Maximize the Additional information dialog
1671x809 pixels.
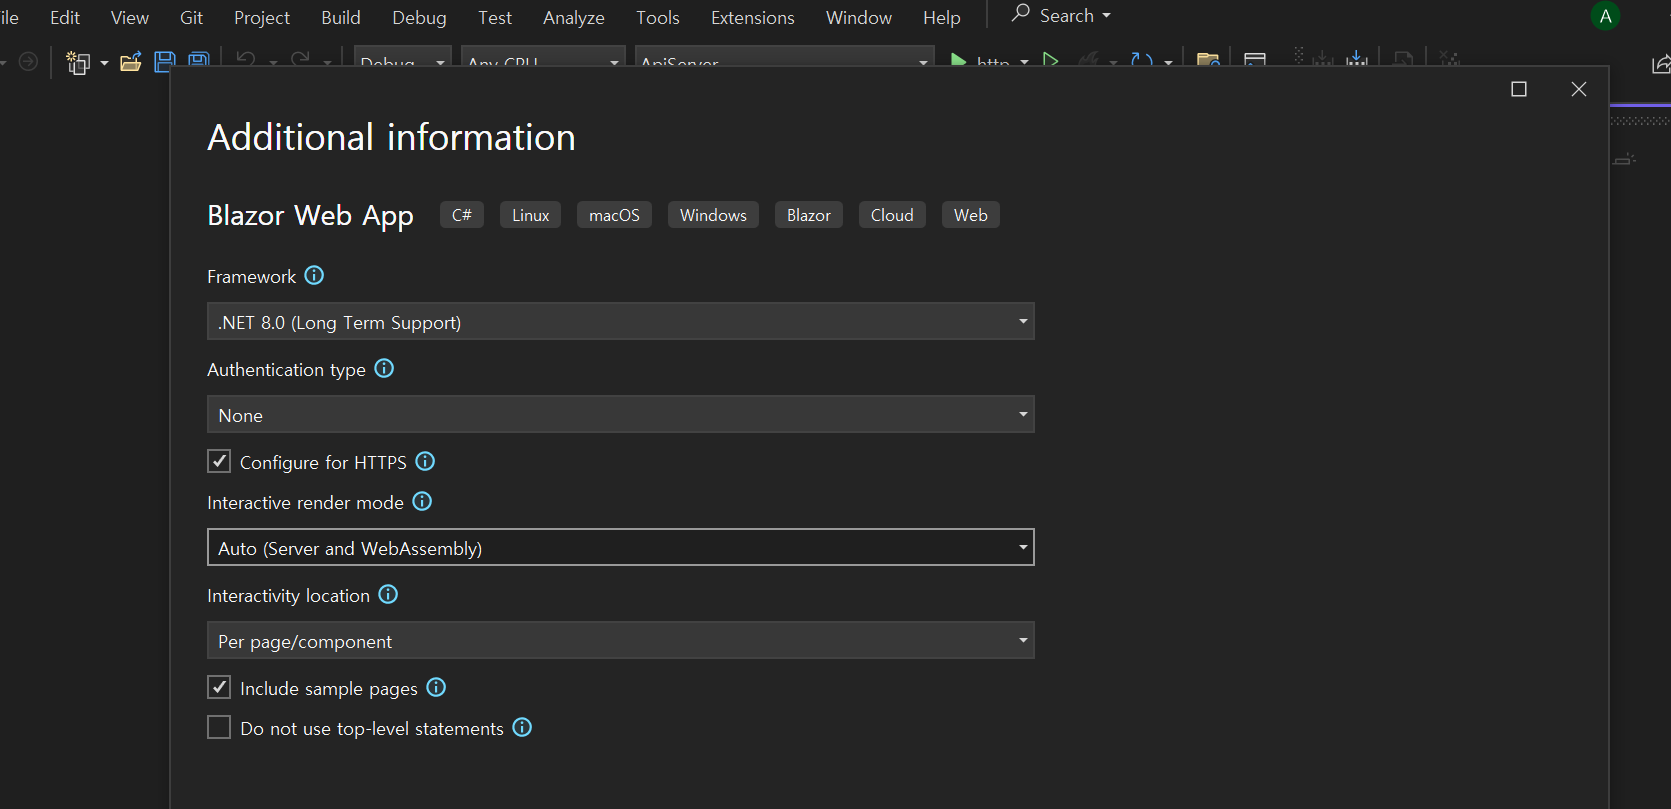[1519, 89]
